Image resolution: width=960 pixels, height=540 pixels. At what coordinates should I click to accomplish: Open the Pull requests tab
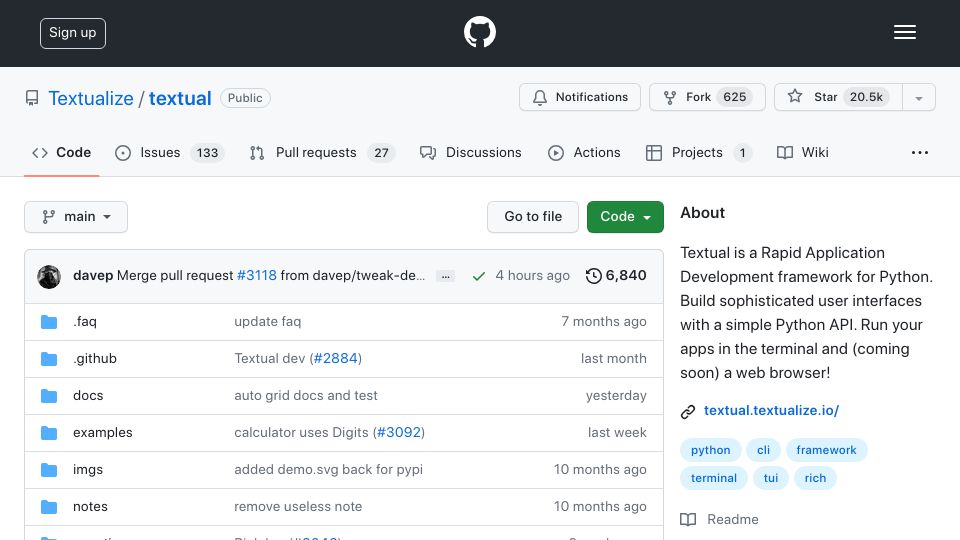pyautogui.click(x=321, y=152)
